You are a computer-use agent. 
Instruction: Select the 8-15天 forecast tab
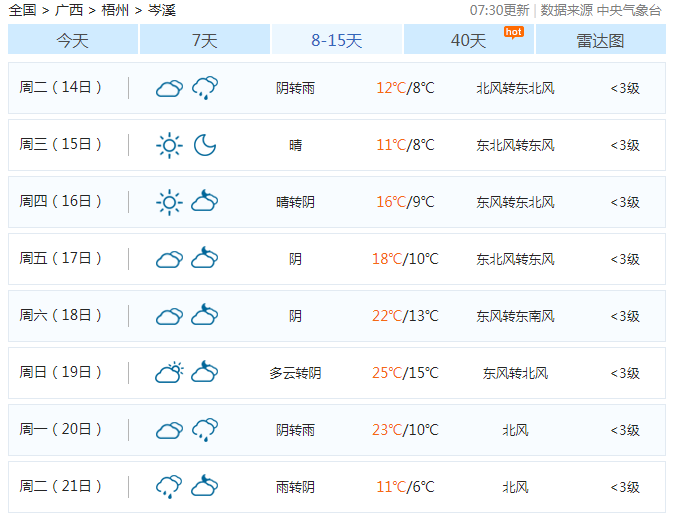(337, 40)
